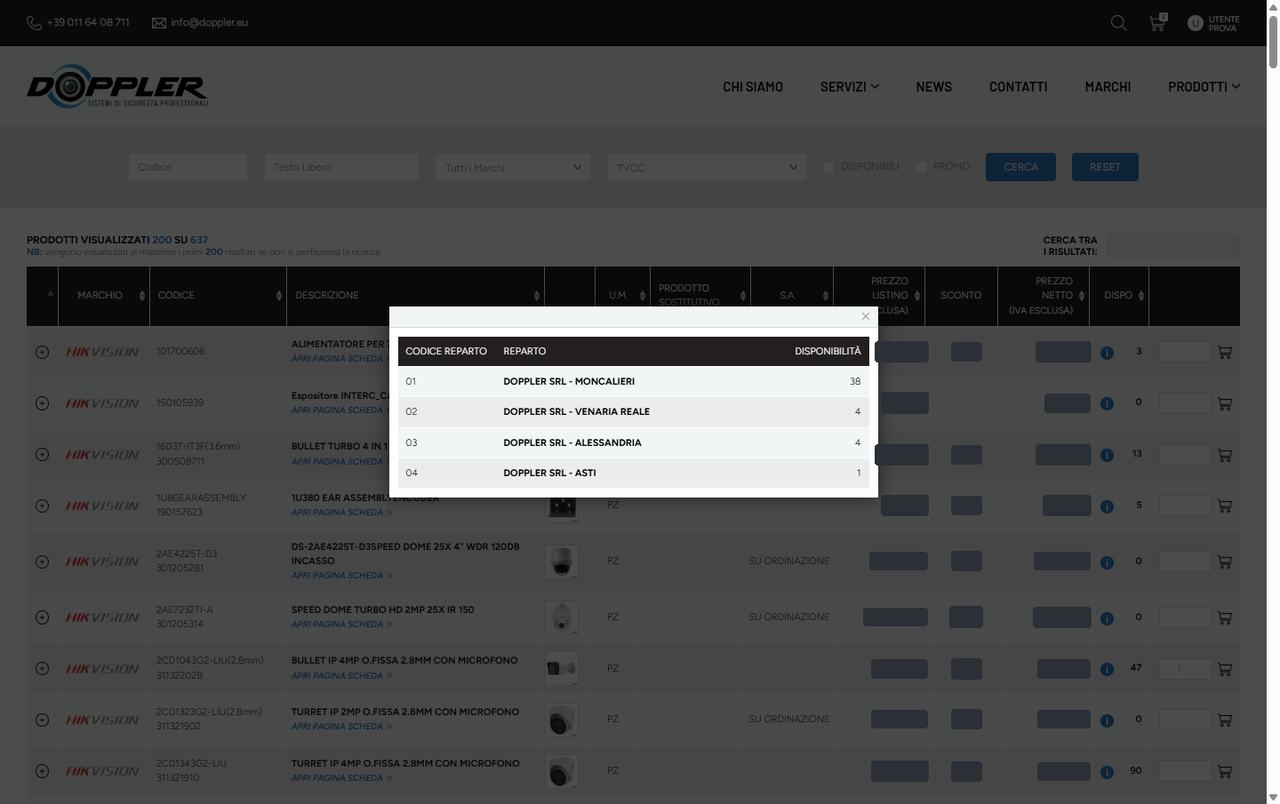Open the Tutti i Marchi brand dropdown
The height and width of the screenshot is (804, 1280).
(513, 167)
